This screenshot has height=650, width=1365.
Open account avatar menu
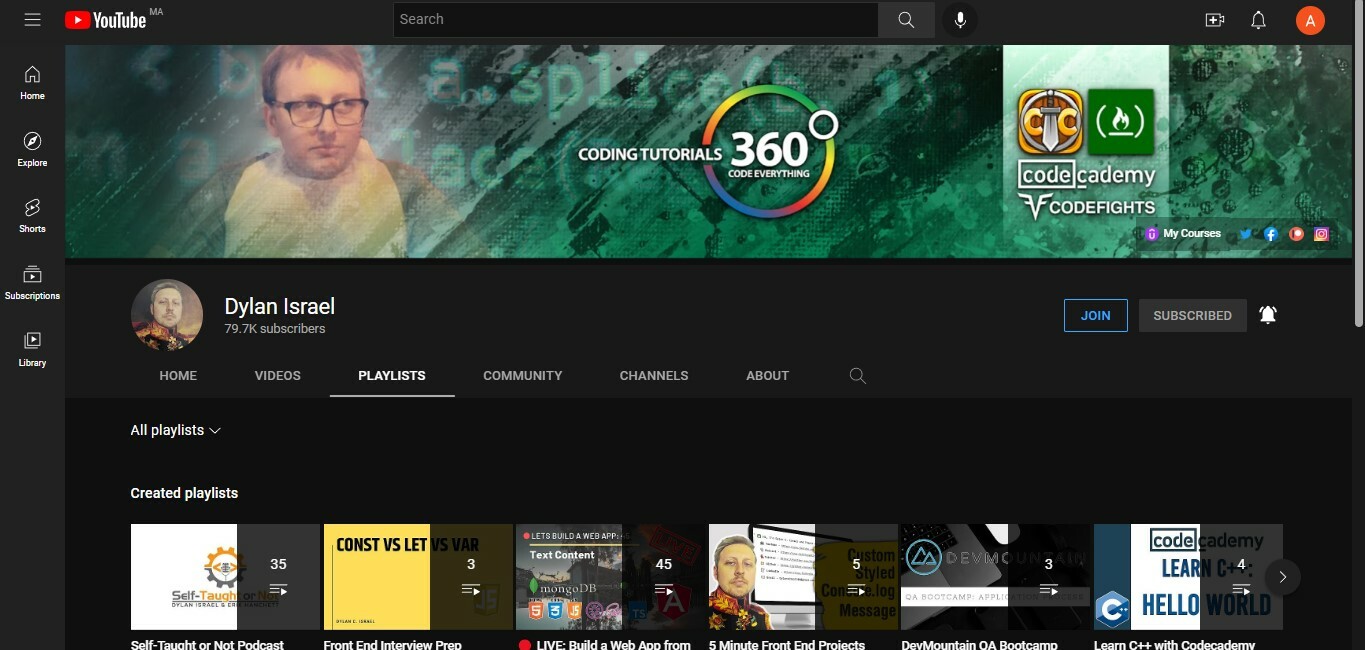tap(1310, 20)
